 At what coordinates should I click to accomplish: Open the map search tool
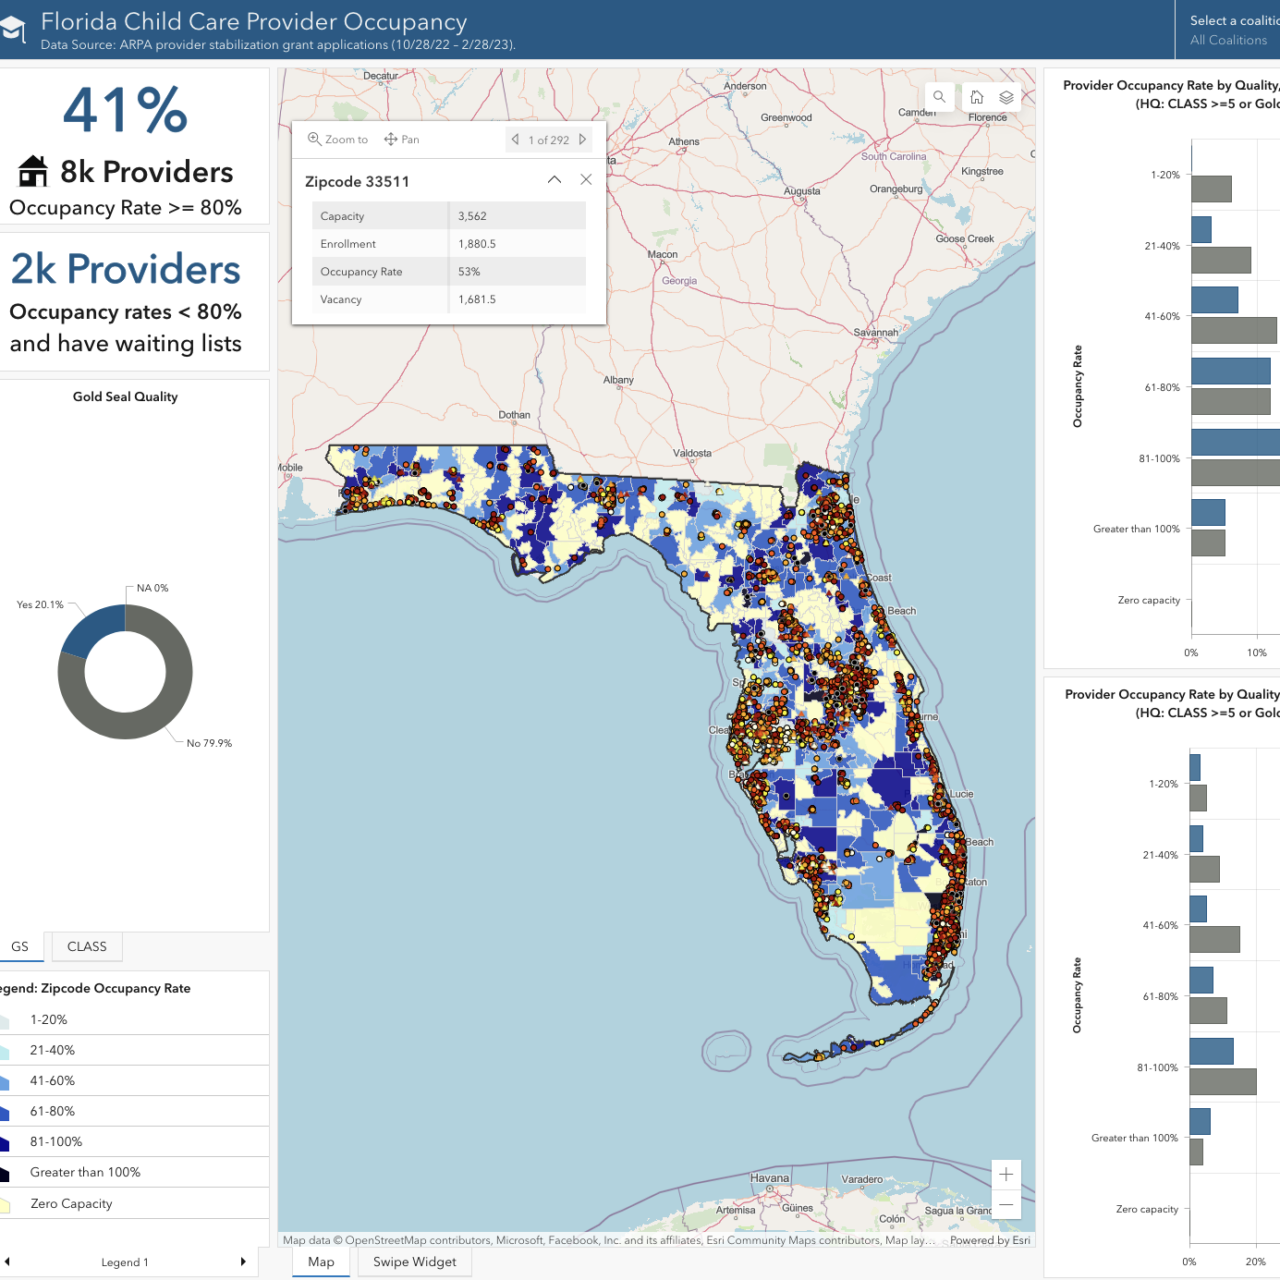pos(939,97)
